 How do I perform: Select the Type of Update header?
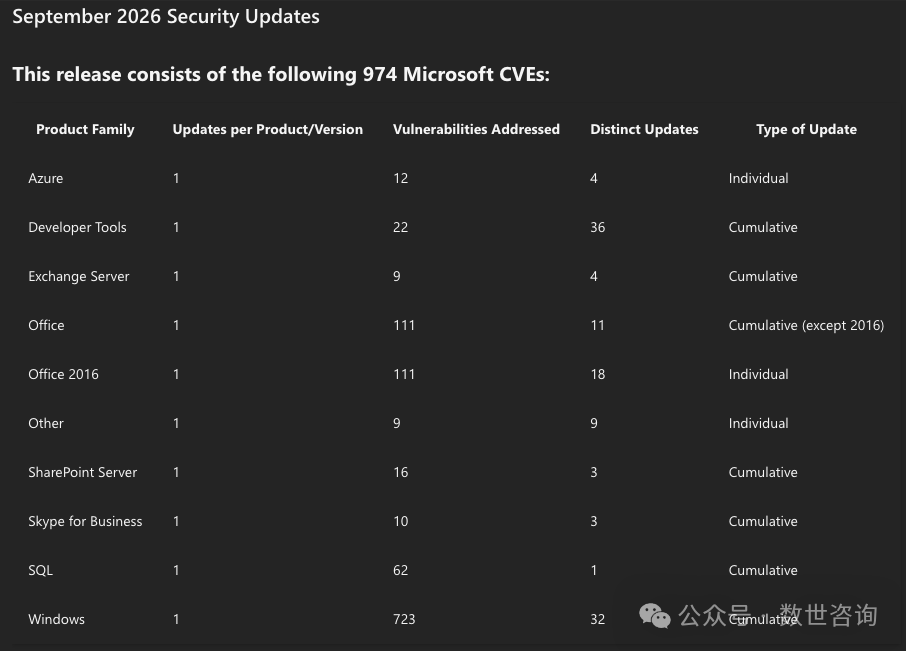pyautogui.click(x=806, y=129)
